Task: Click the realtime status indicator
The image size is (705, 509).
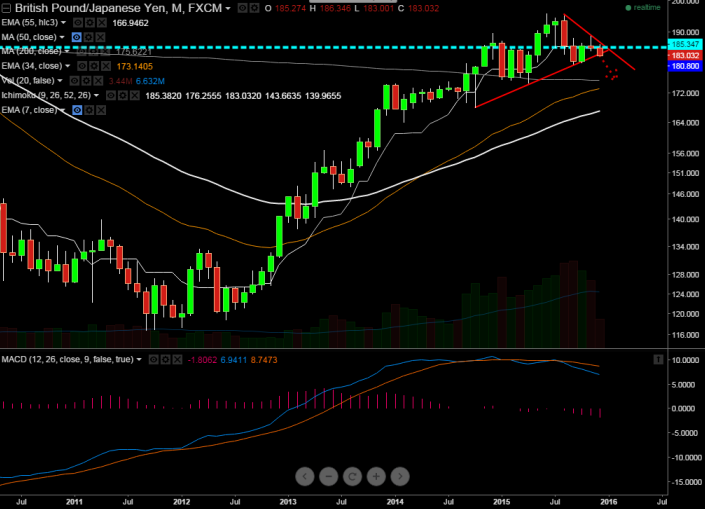Action: [x=643, y=8]
